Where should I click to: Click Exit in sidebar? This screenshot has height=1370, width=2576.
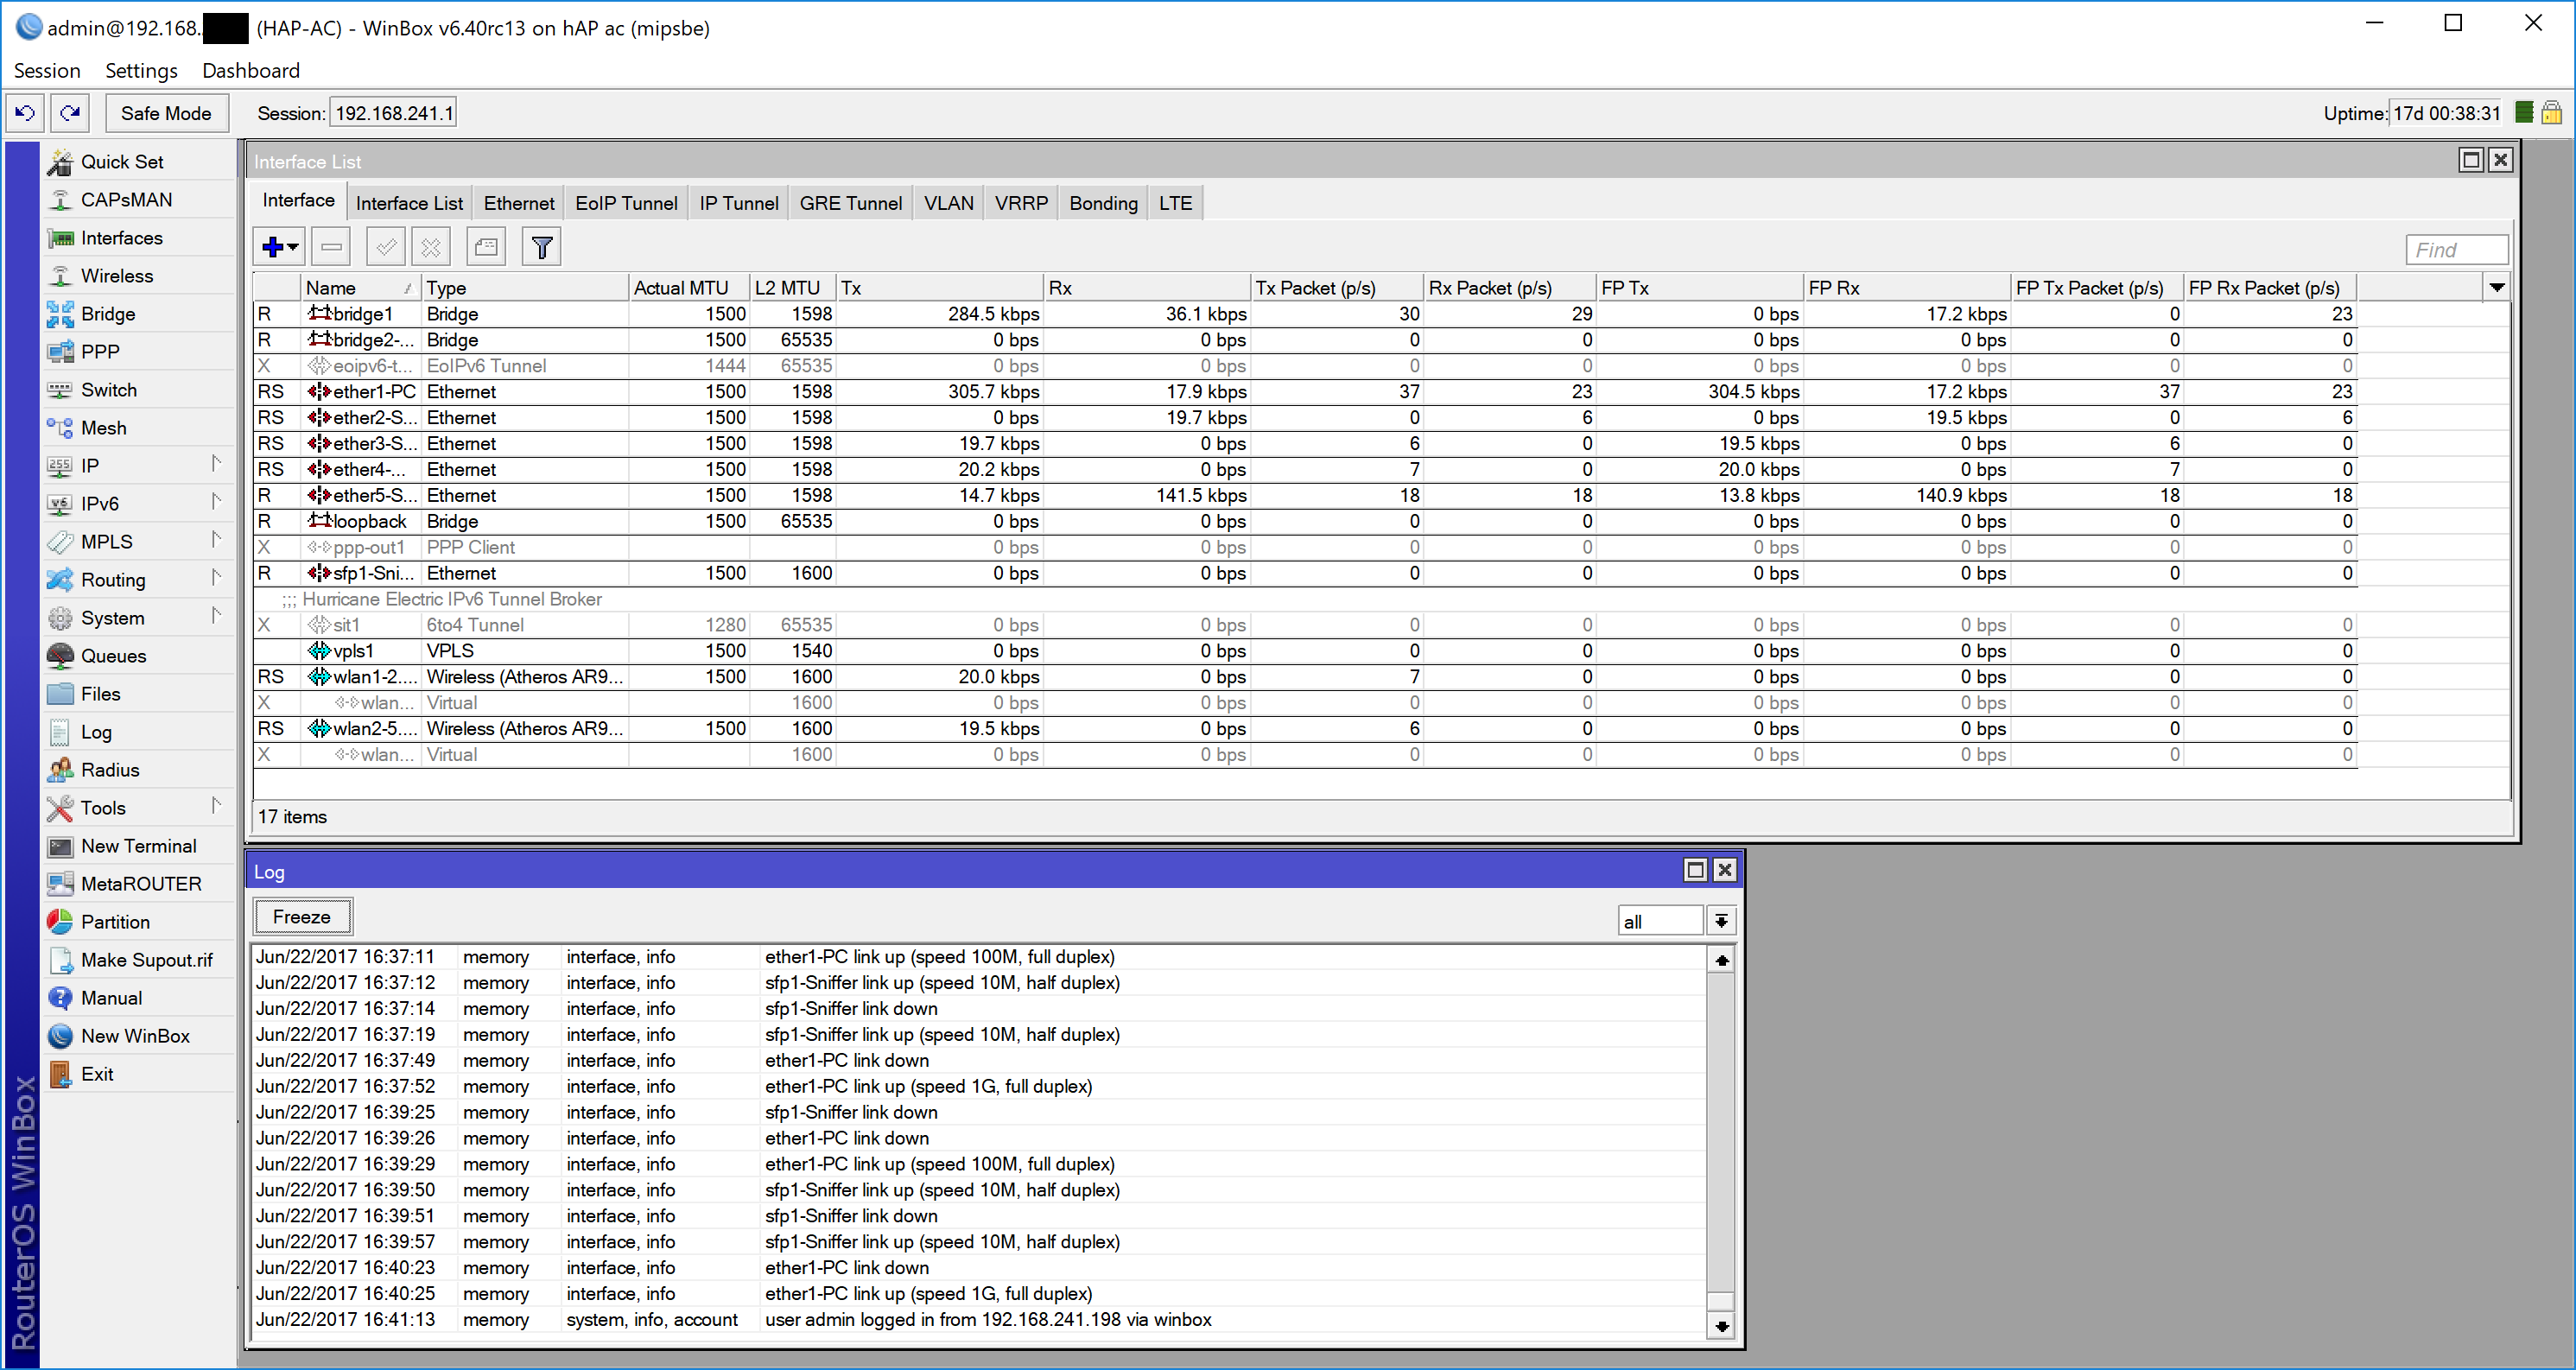tap(139, 1074)
